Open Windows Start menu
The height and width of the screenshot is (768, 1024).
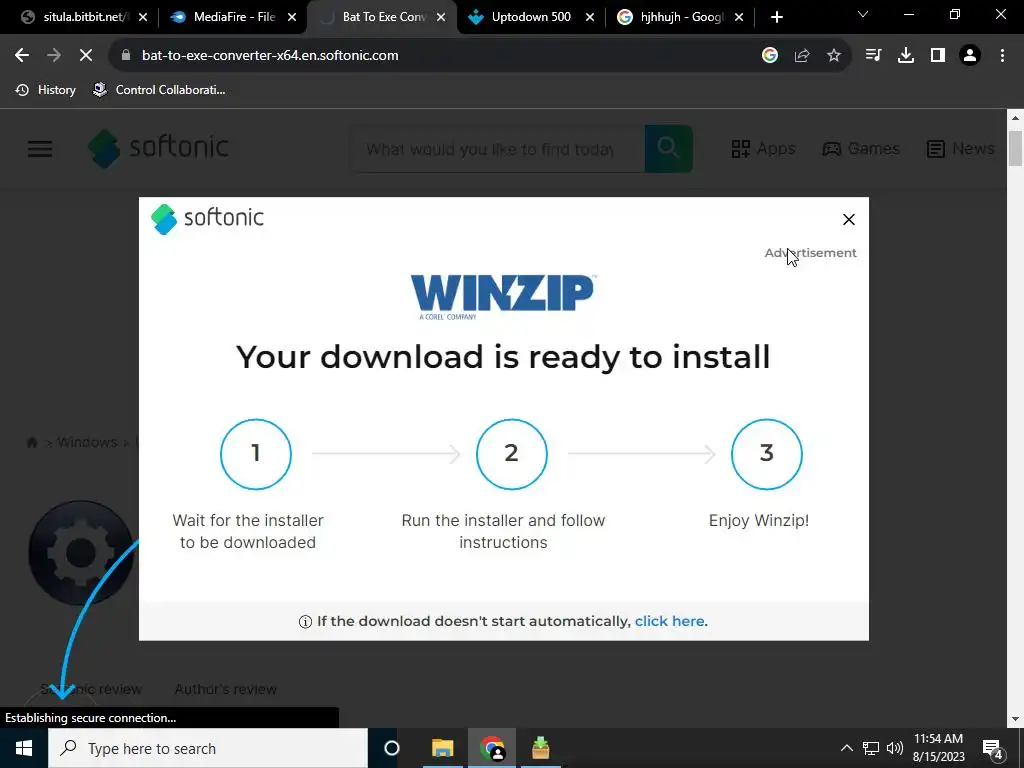pyautogui.click(x=24, y=748)
